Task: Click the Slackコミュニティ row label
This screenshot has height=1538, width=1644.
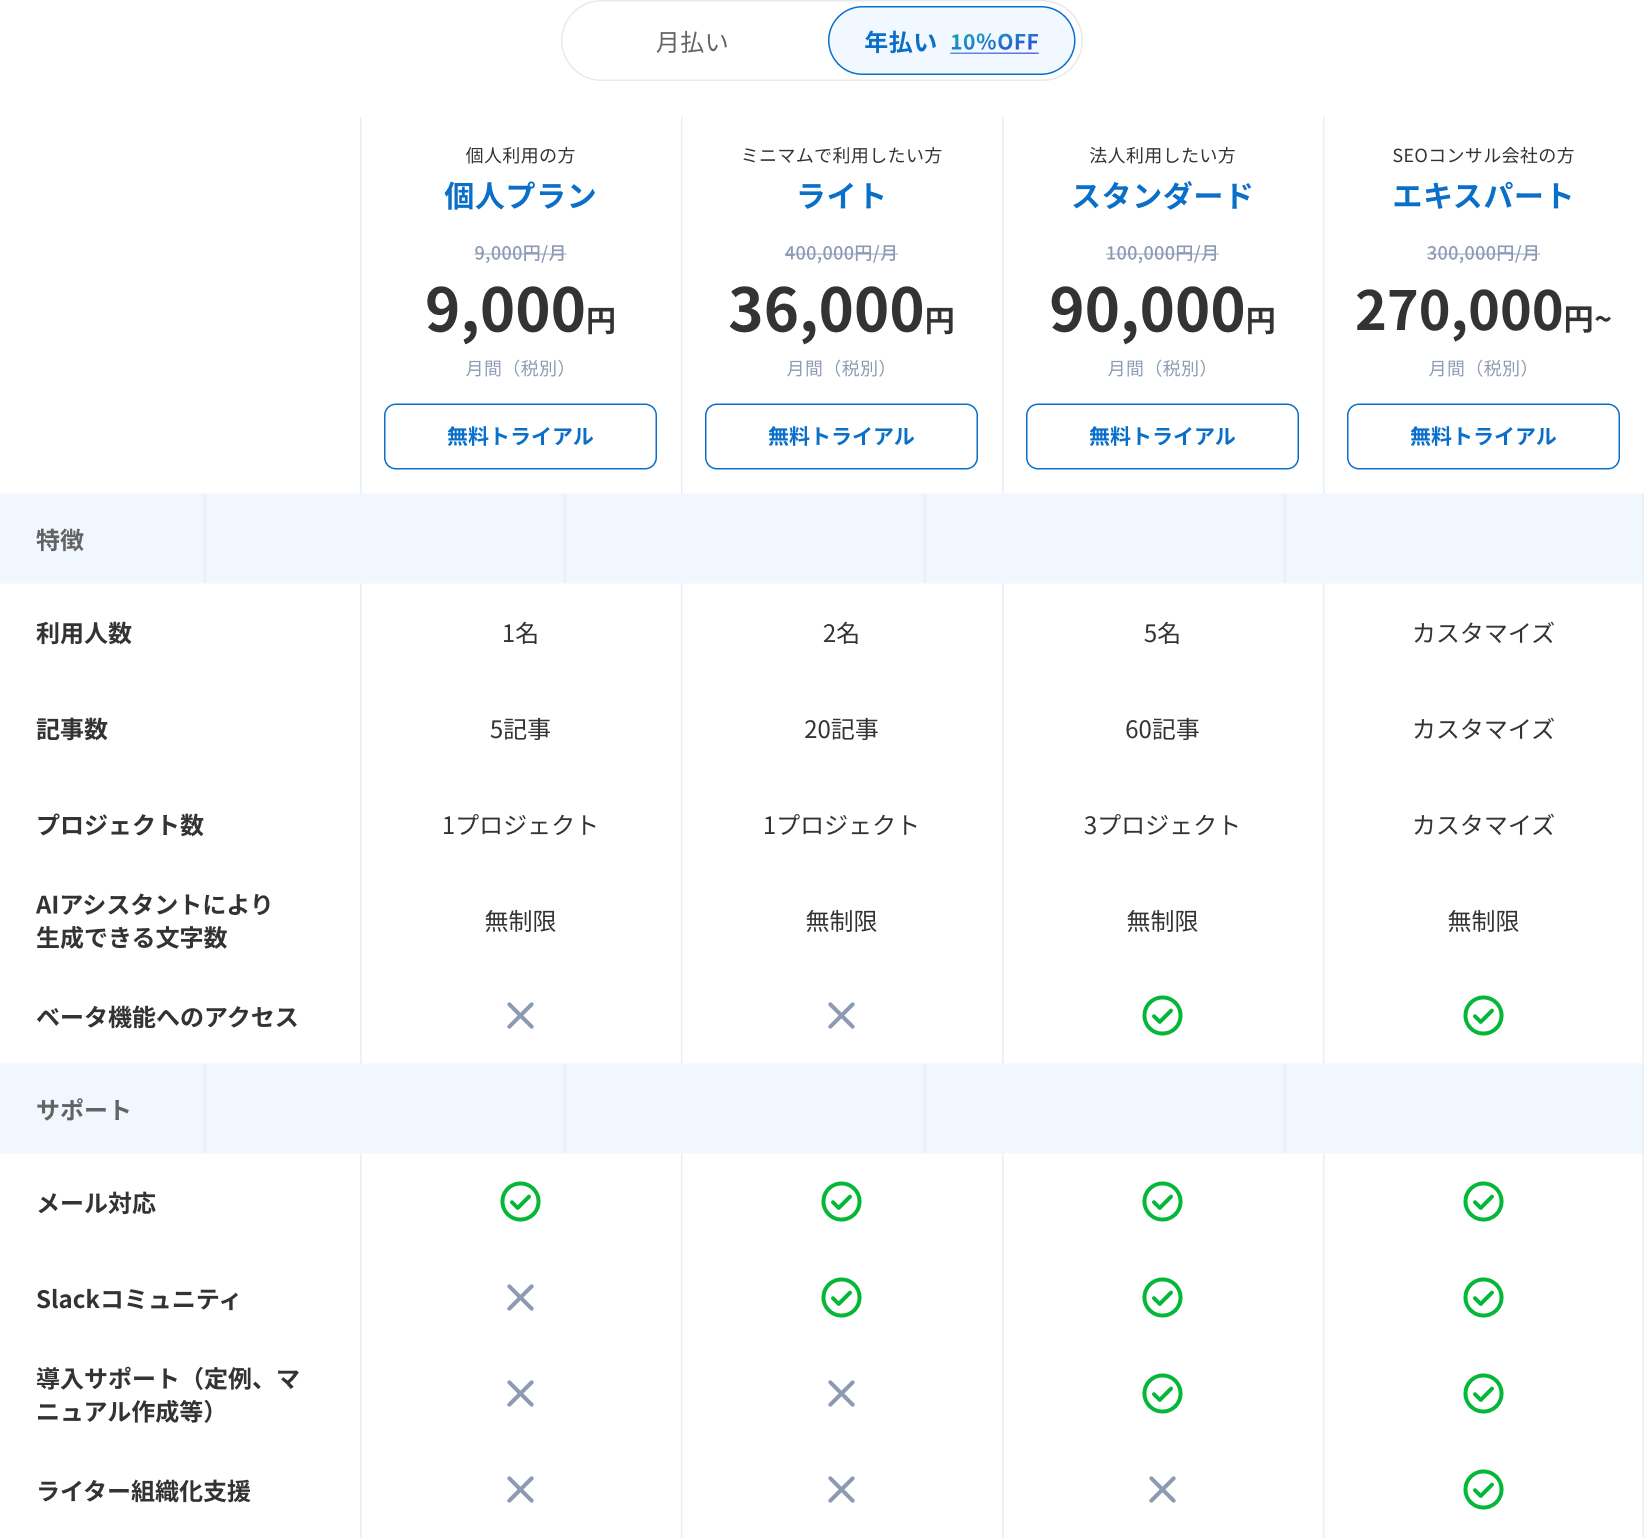Action: tap(138, 1299)
